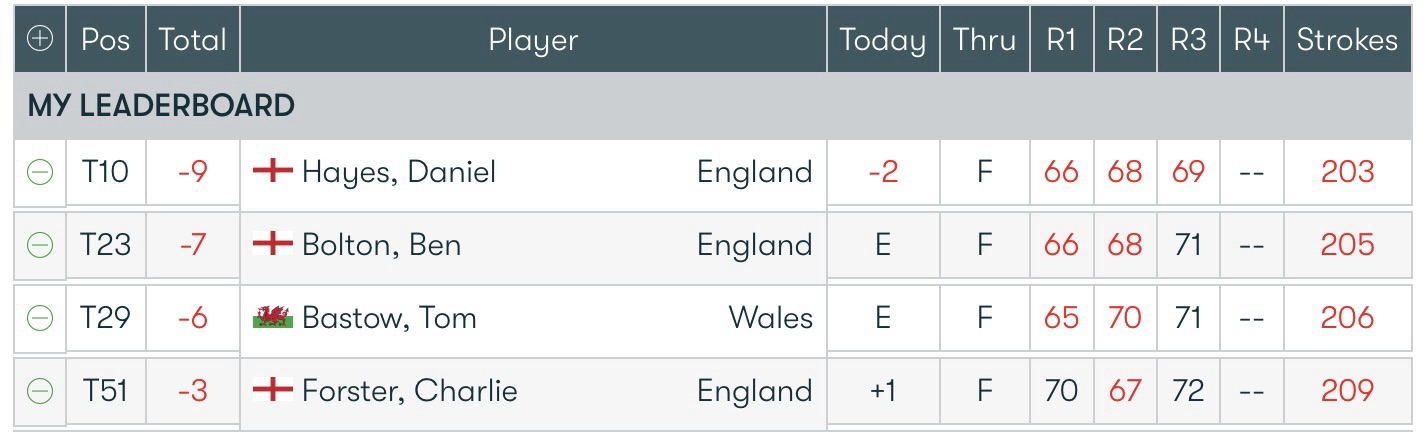Remove Ben Bolton with the minus icon
Viewport: 1423px width, 432px height.
[x=40, y=245]
